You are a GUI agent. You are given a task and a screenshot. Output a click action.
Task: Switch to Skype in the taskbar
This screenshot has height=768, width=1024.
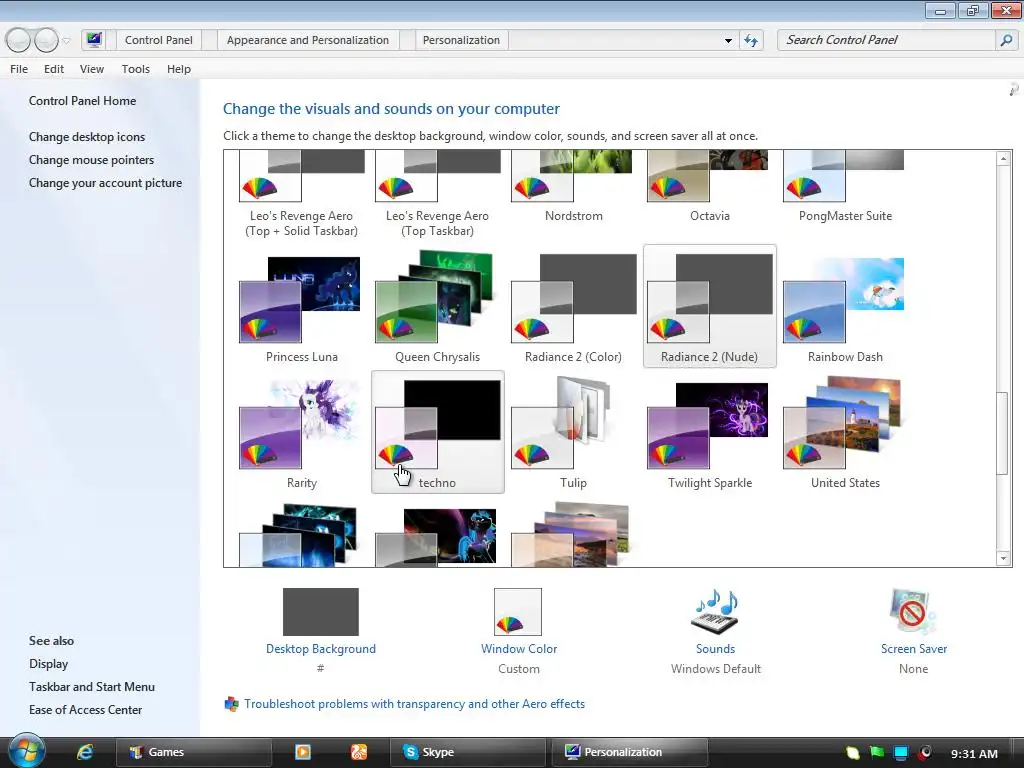point(467,752)
